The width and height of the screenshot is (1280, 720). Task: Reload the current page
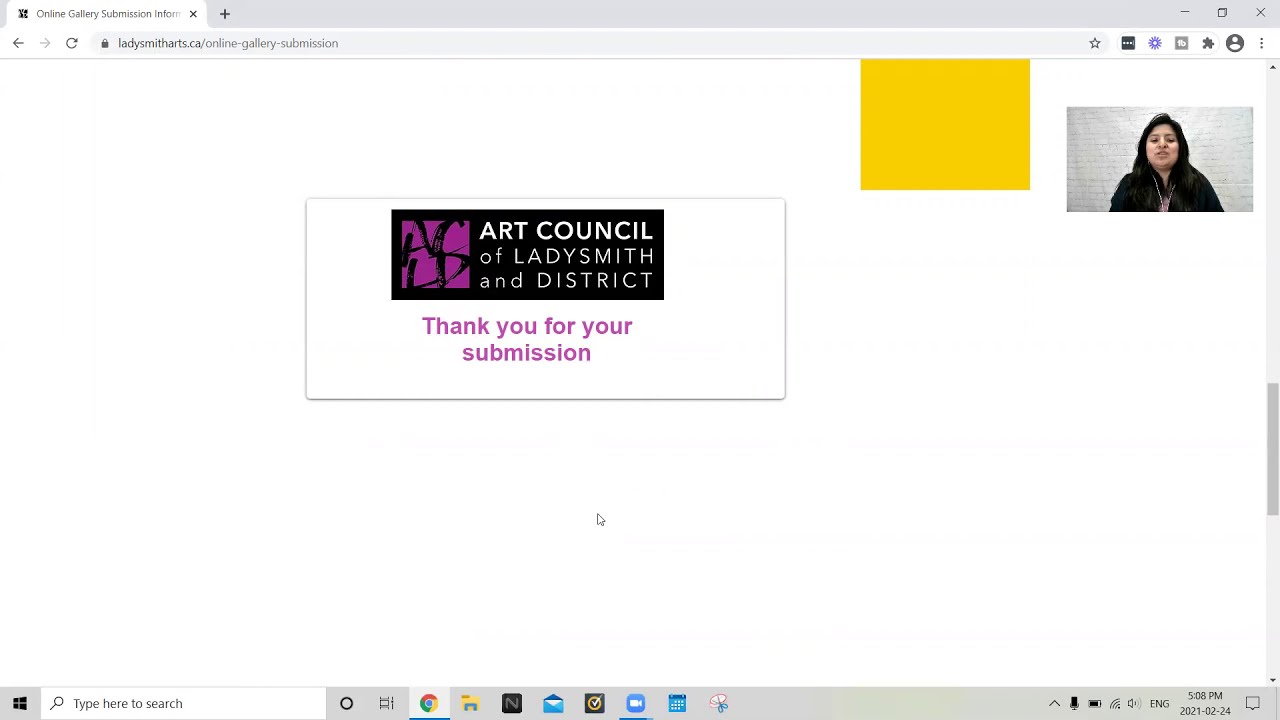(x=72, y=43)
